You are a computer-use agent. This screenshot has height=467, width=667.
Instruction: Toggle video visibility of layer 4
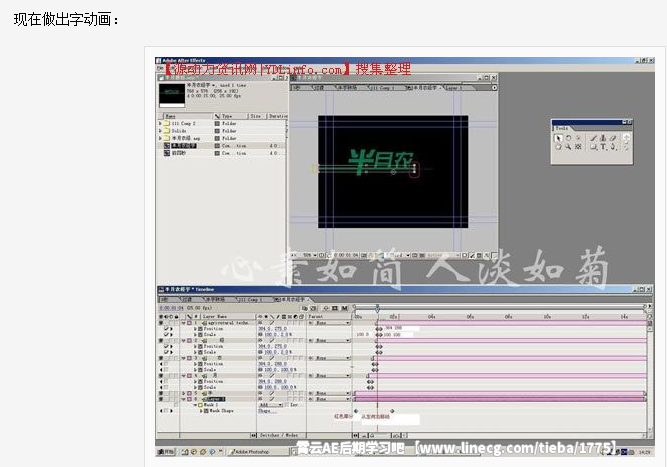[x=161, y=376]
